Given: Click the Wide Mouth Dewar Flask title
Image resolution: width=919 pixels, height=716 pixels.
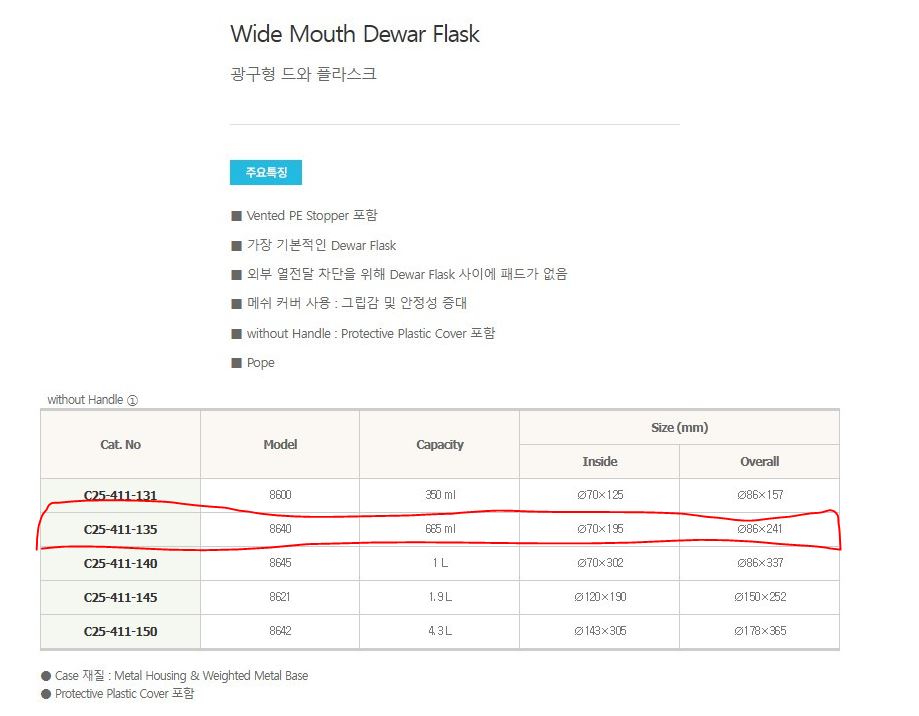Looking at the screenshot, I should coord(355,34).
